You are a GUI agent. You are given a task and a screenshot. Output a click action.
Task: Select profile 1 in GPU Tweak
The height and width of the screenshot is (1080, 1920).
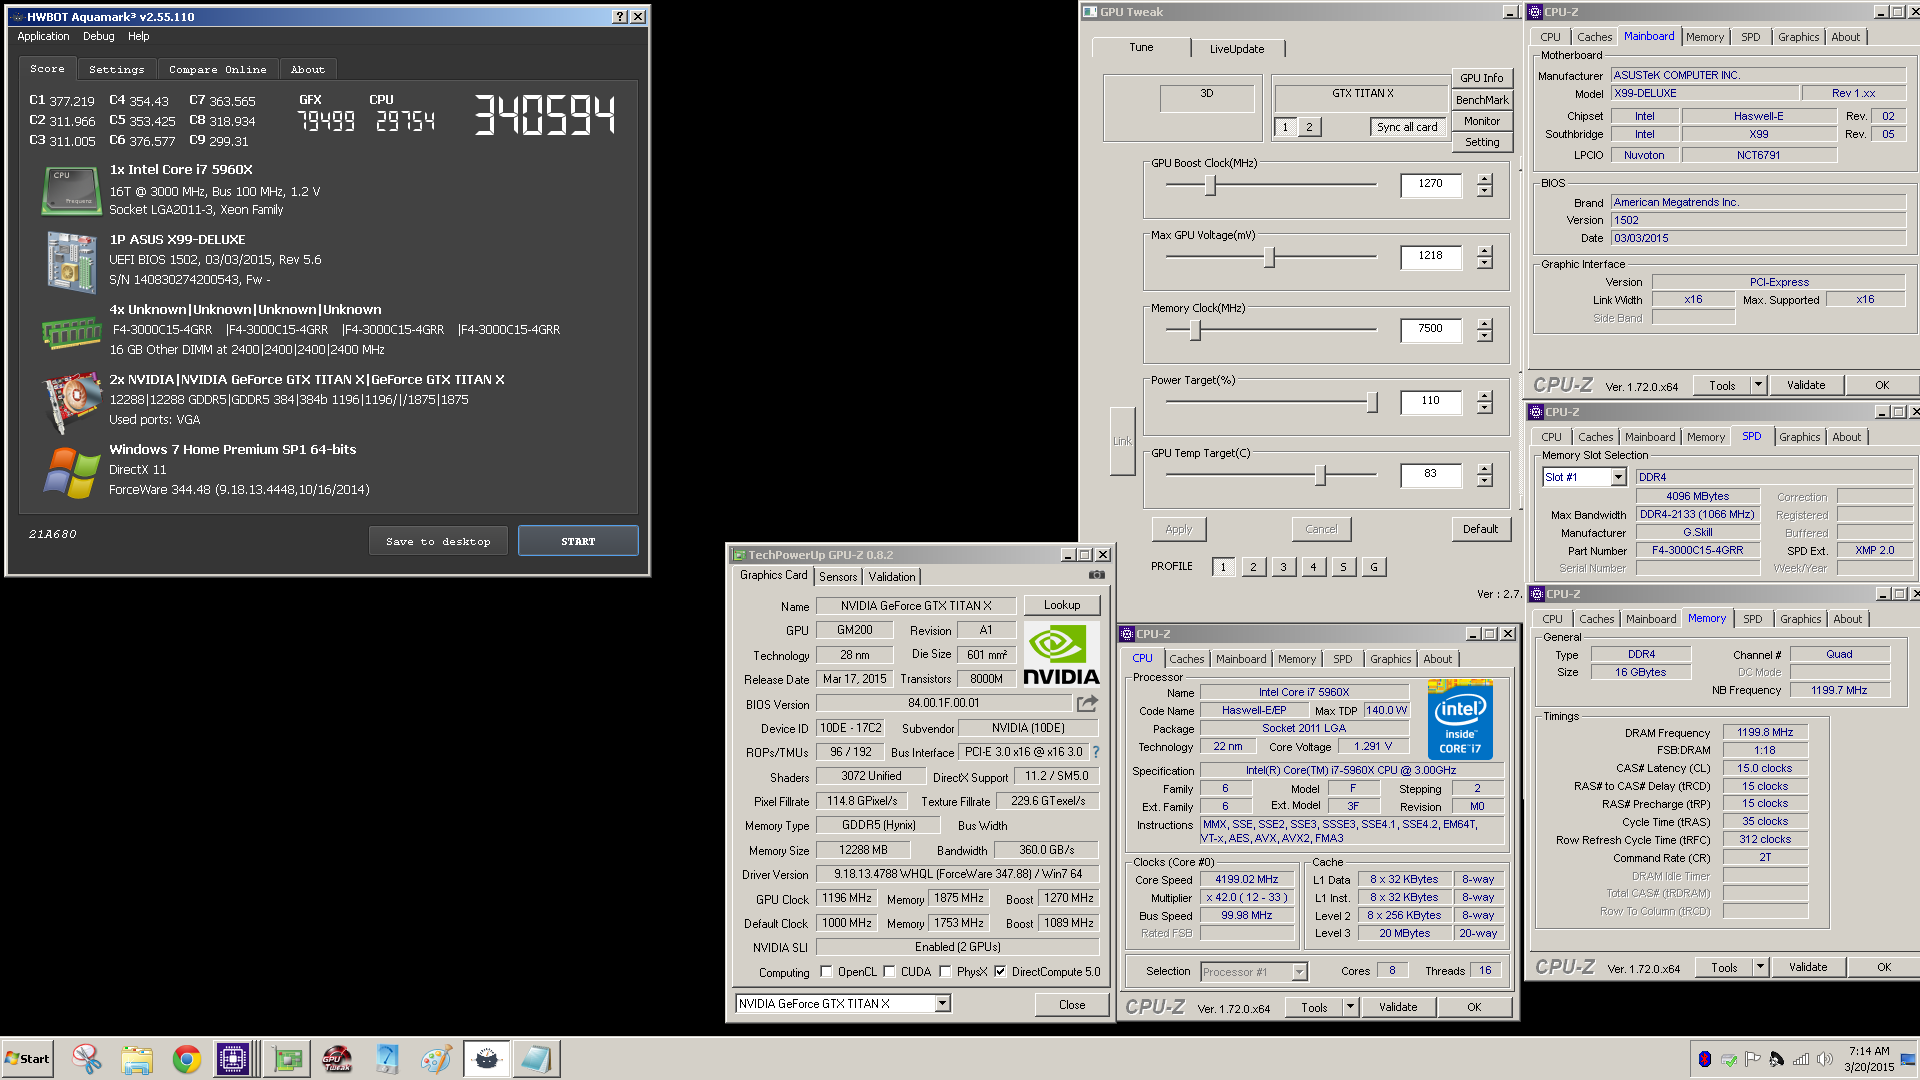click(x=1222, y=567)
